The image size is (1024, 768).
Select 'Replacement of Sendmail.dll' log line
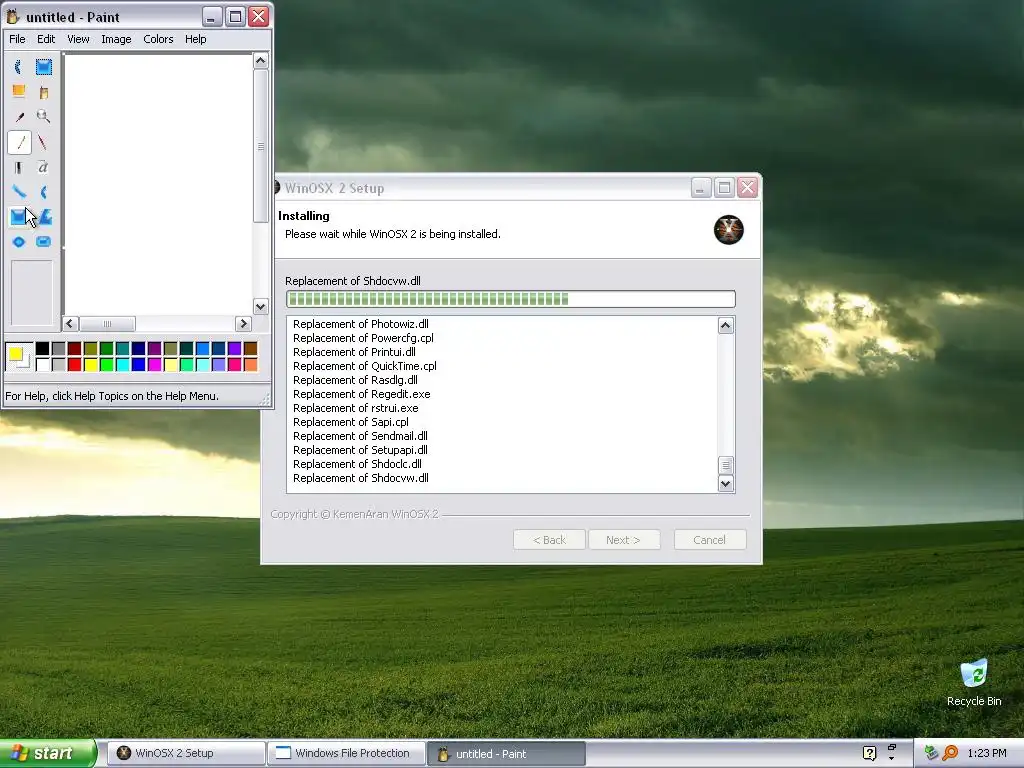click(360, 436)
